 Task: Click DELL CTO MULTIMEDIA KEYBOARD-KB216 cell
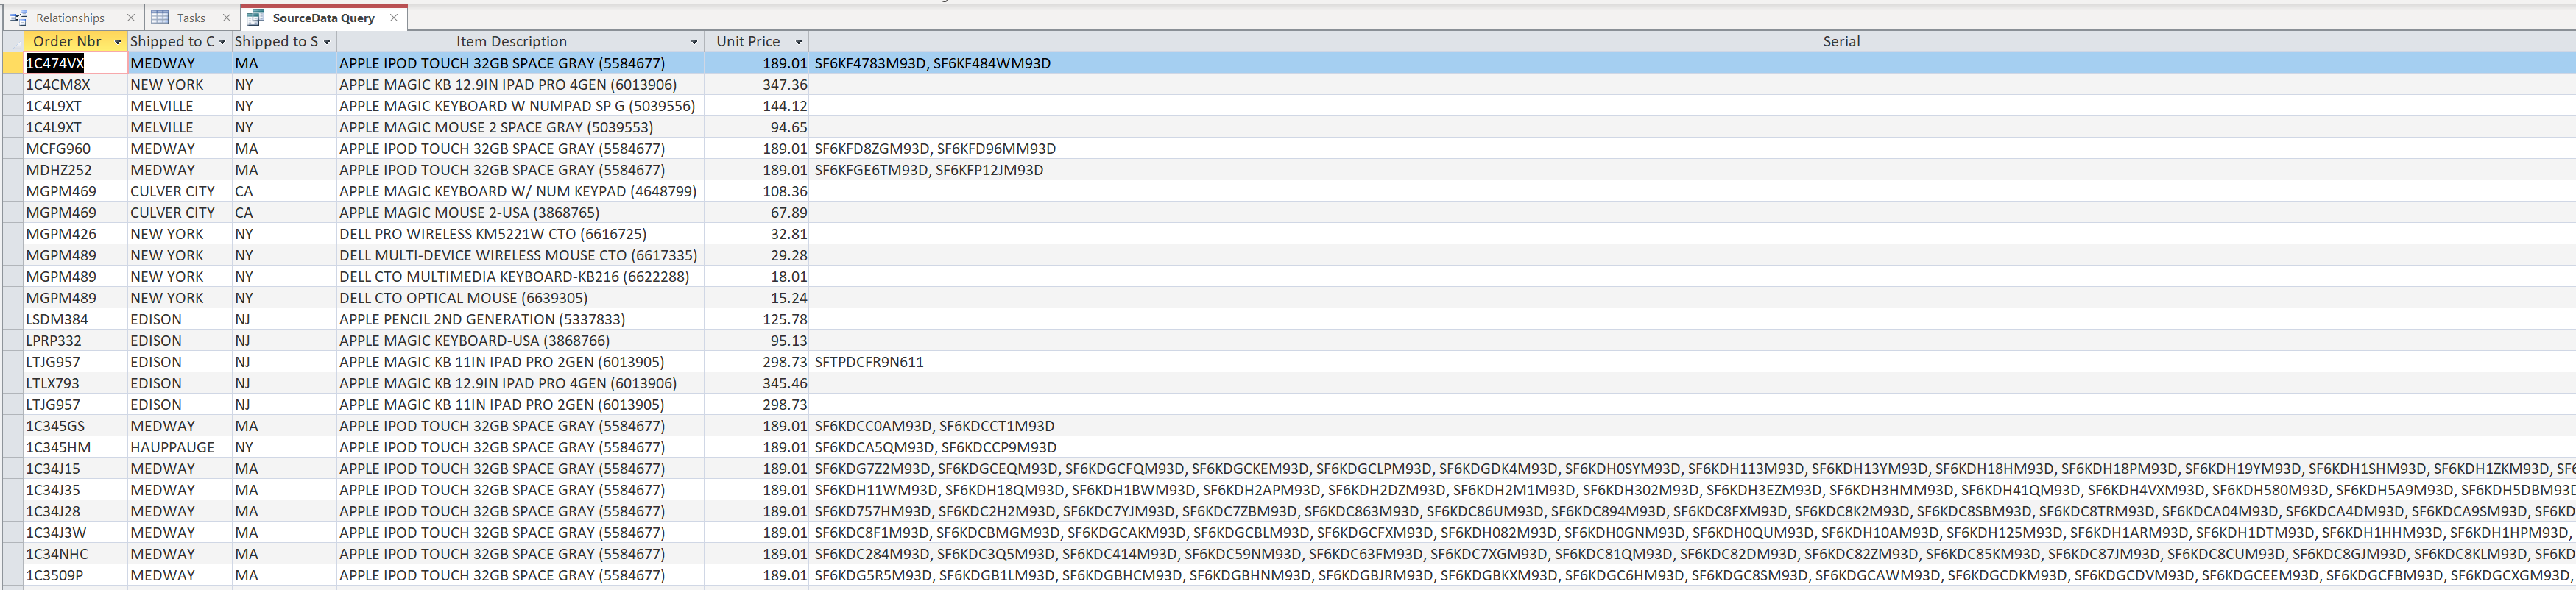[520, 277]
